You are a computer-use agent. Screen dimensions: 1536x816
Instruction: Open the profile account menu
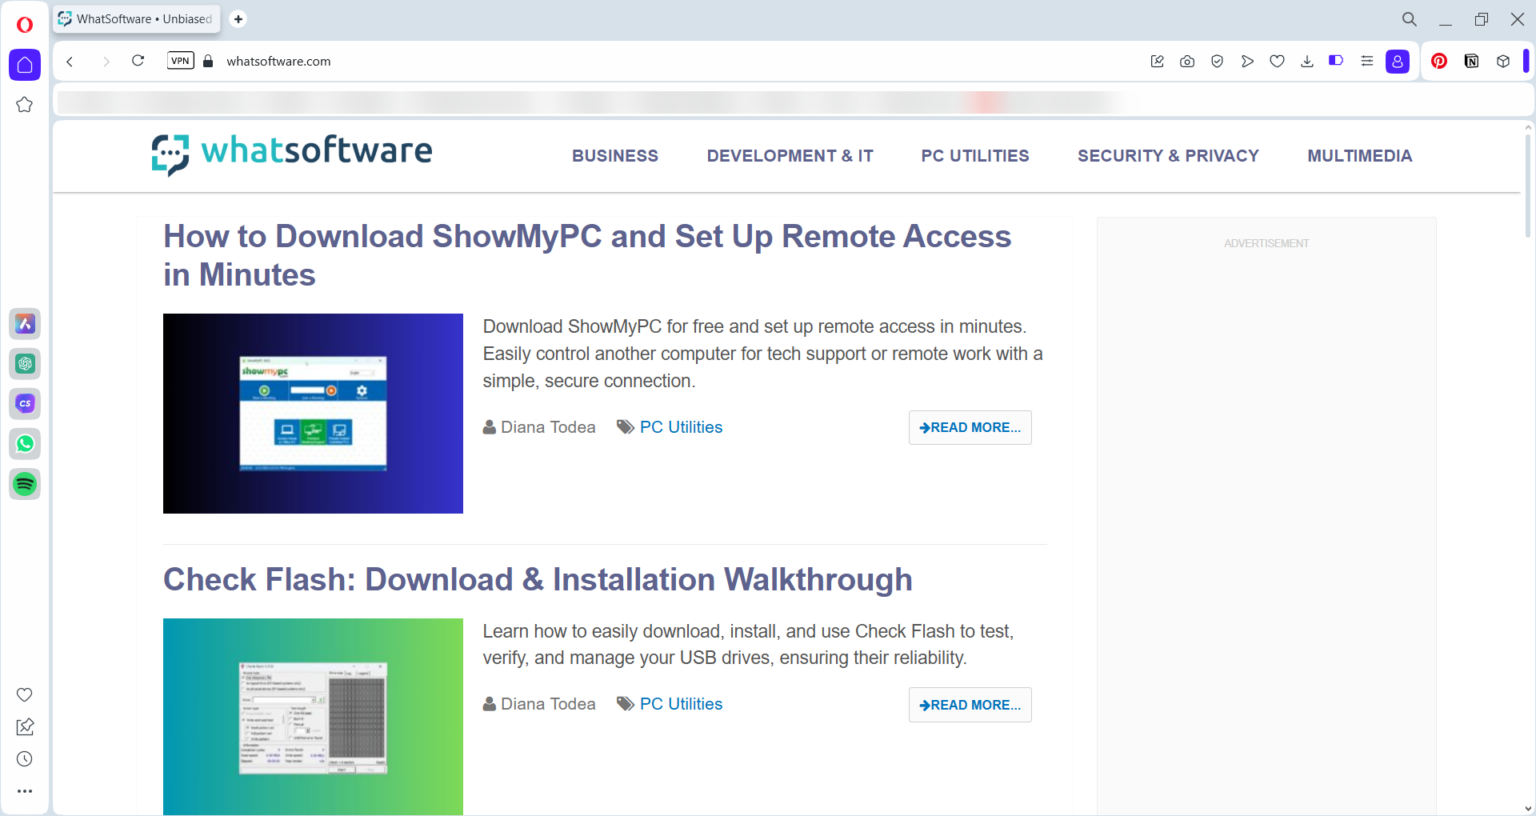click(1397, 61)
